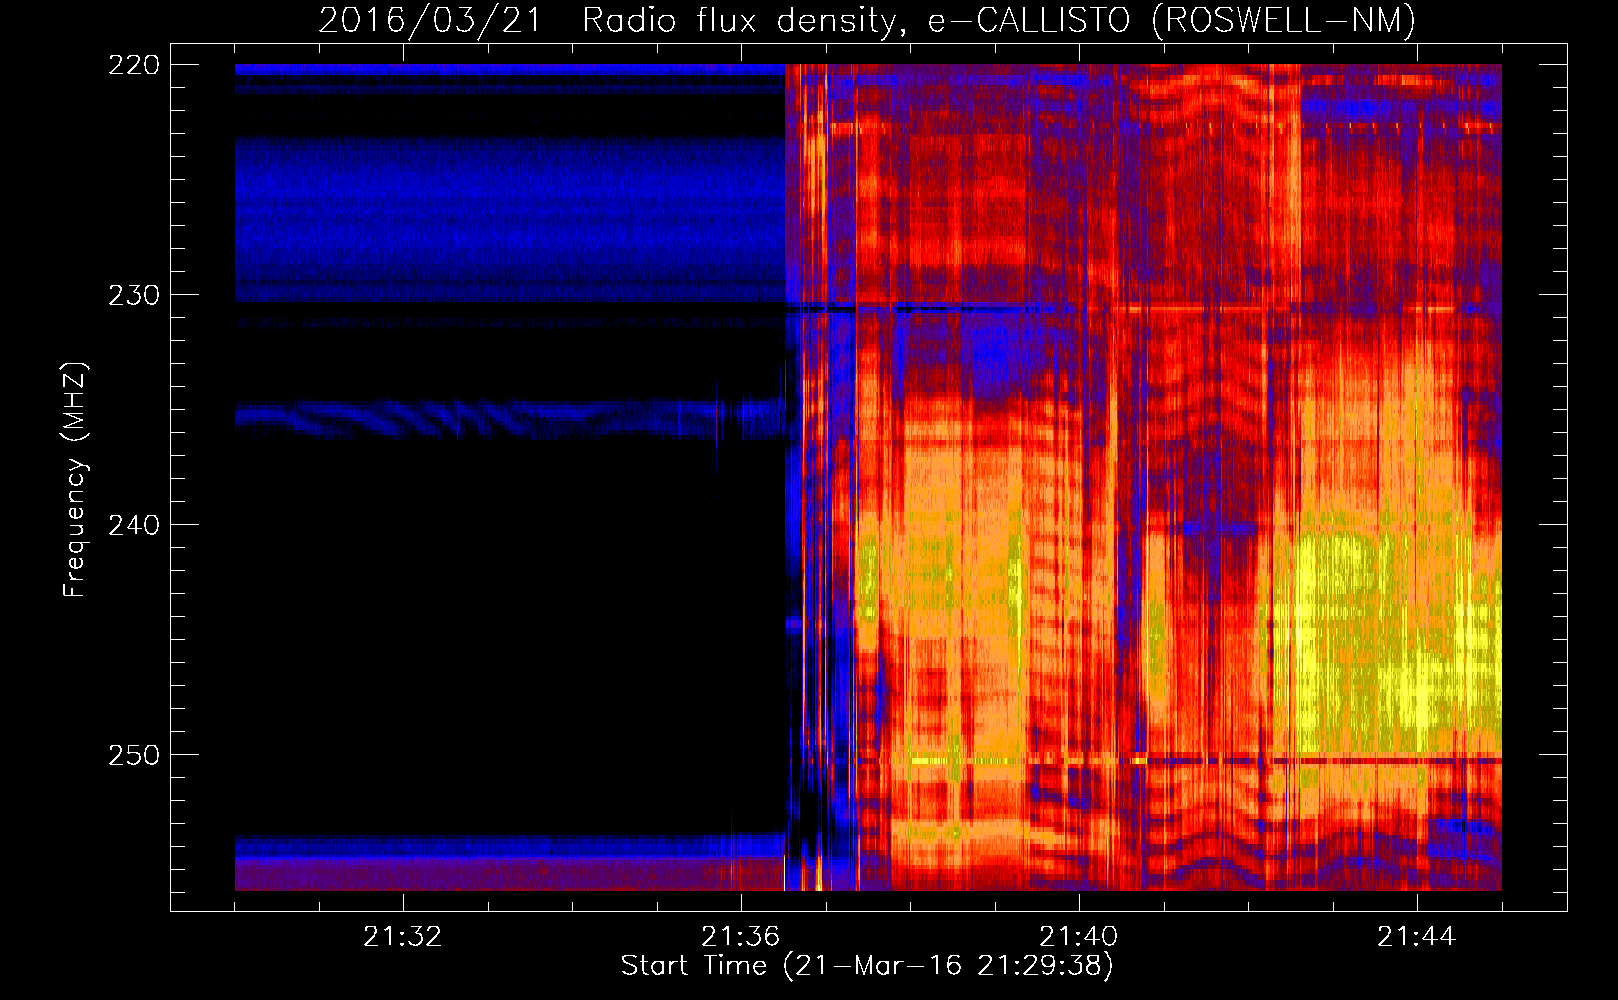Click the '21:32' time axis label
The image size is (1618, 1000).
(403, 937)
